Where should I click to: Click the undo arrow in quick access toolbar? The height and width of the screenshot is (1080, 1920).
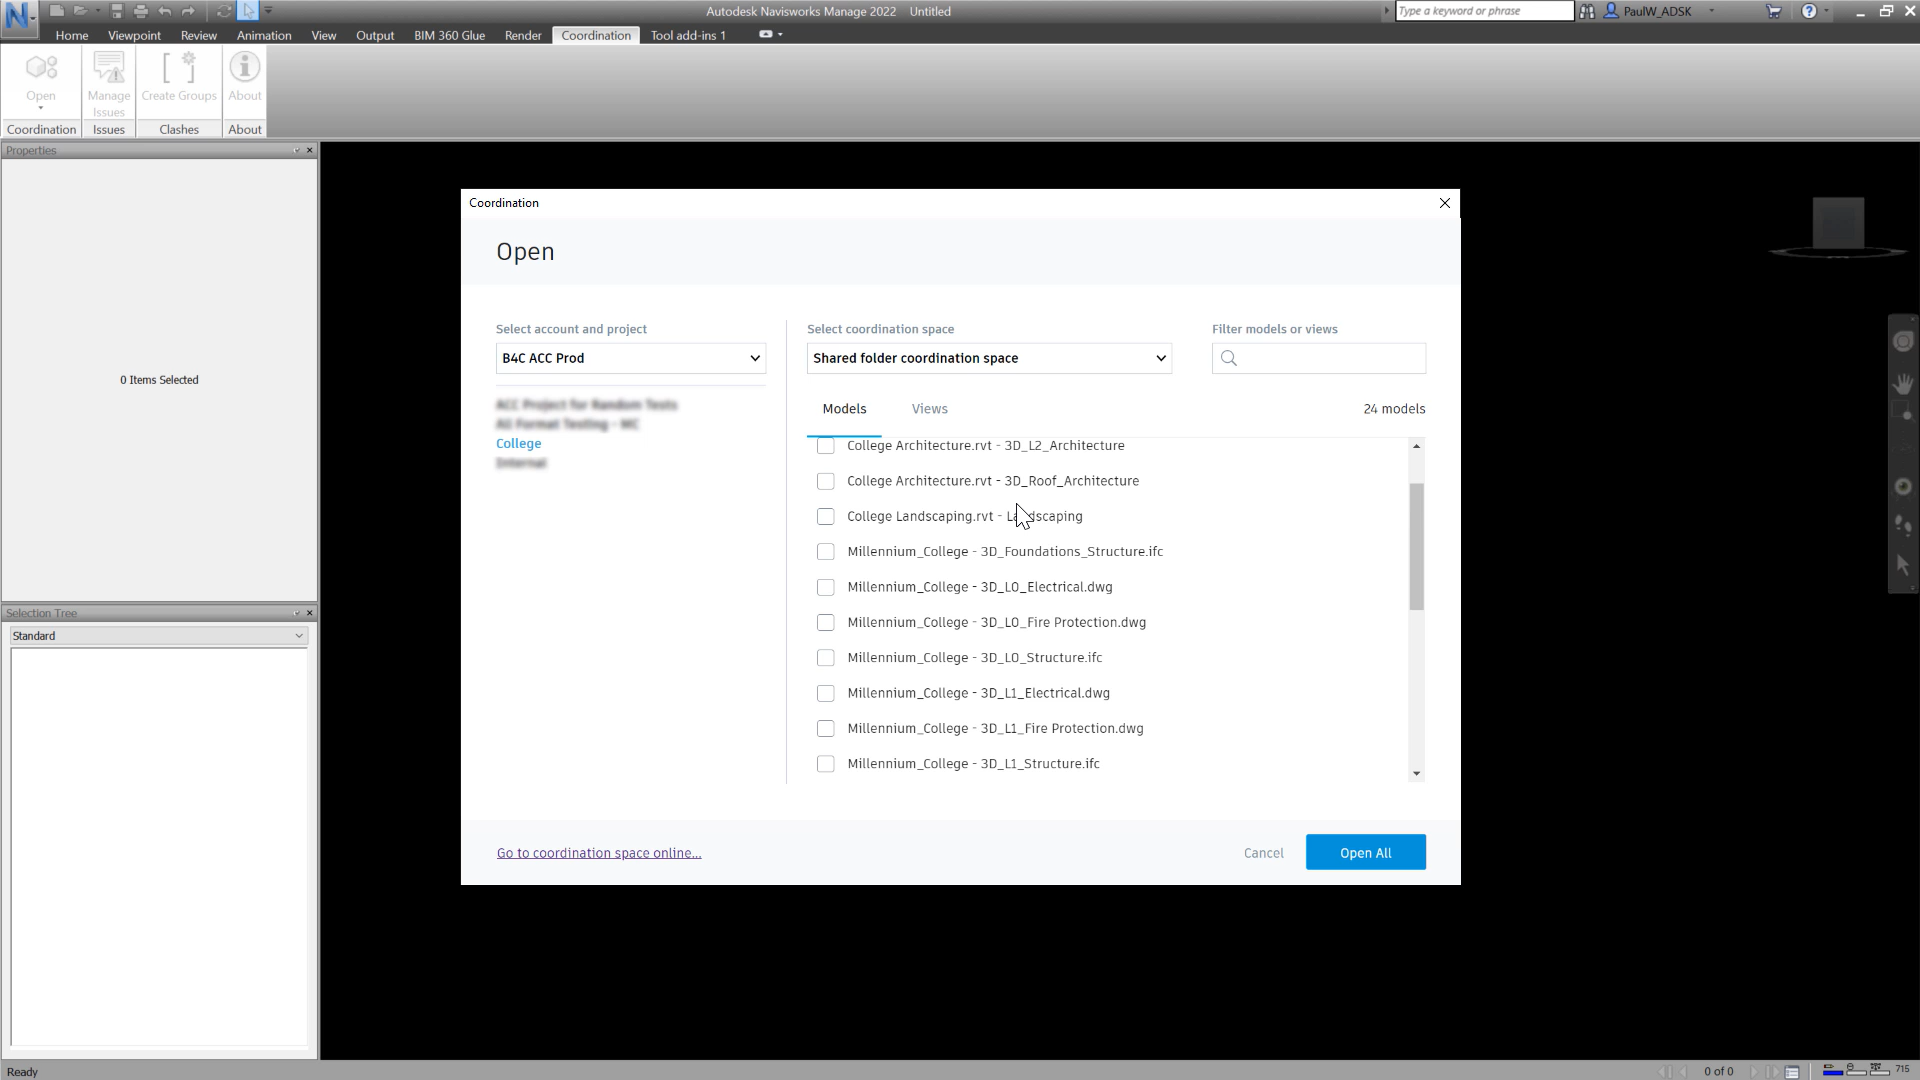coord(165,11)
